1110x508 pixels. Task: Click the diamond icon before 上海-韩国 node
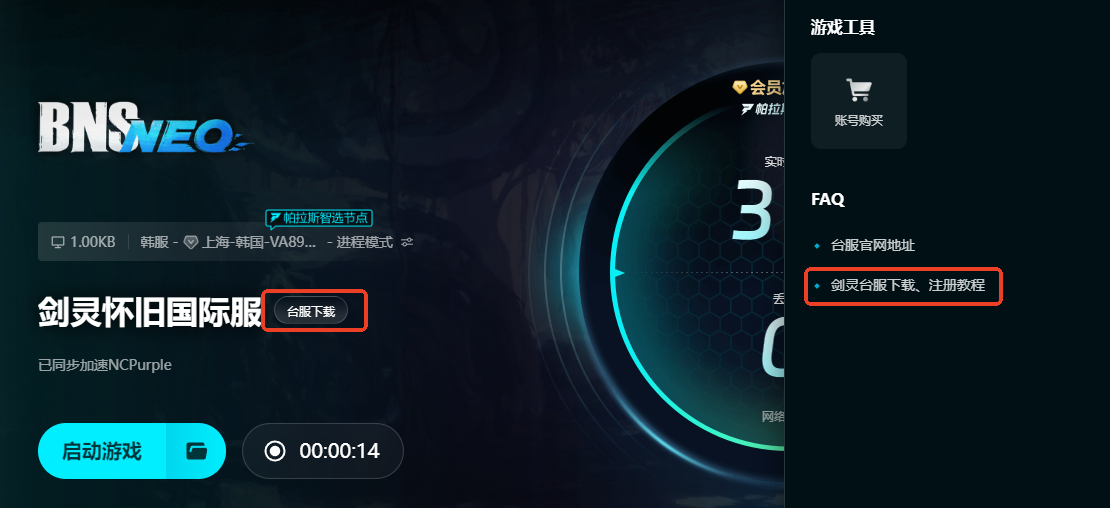point(190,242)
